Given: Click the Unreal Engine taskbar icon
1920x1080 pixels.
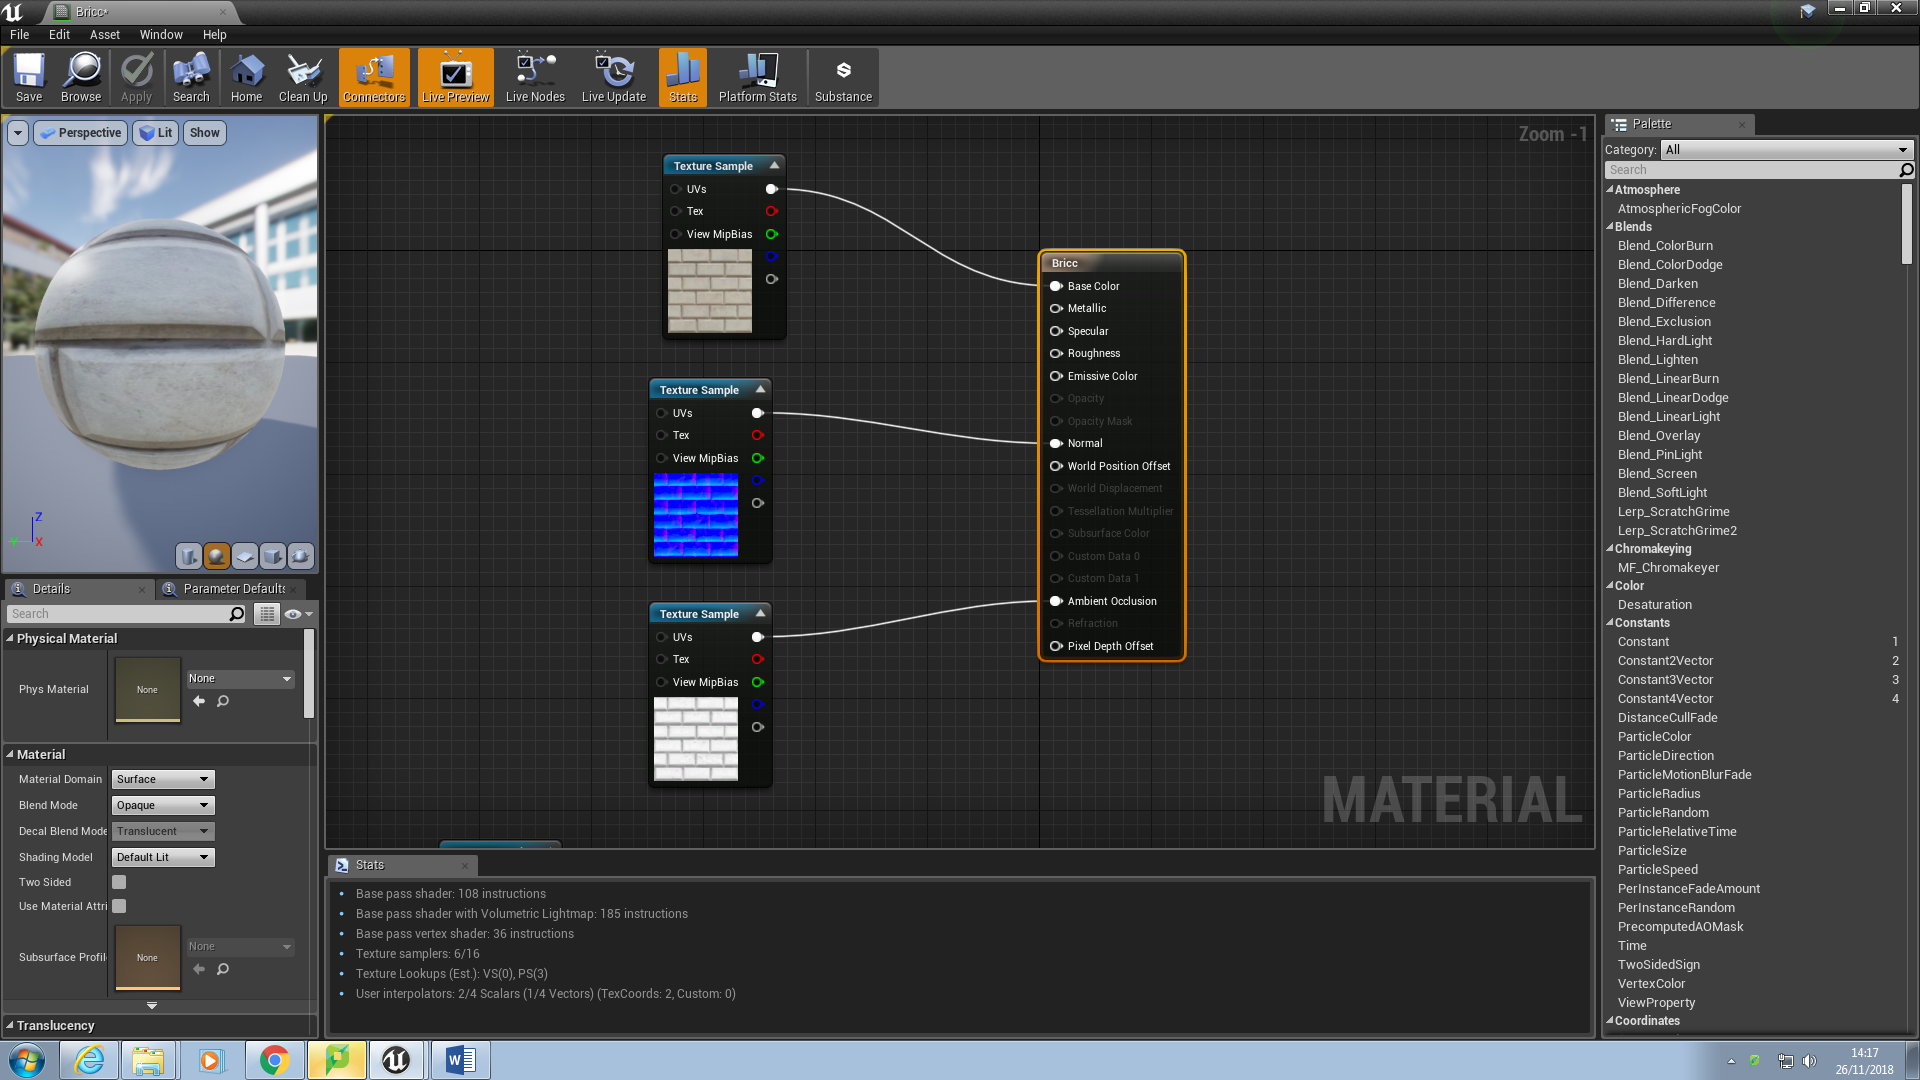Looking at the screenshot, I should click(397, 1060).
